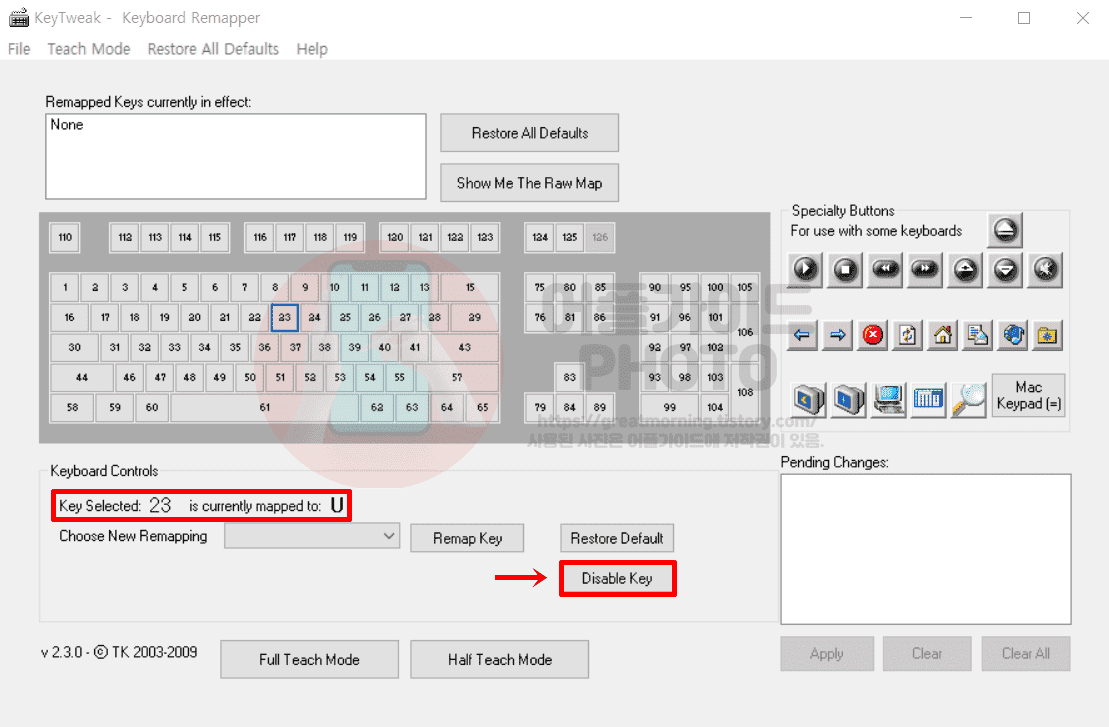This screenshot has width=1109, height=727.
Task: Click the calculator specialty icon
Action: [929, 400]
